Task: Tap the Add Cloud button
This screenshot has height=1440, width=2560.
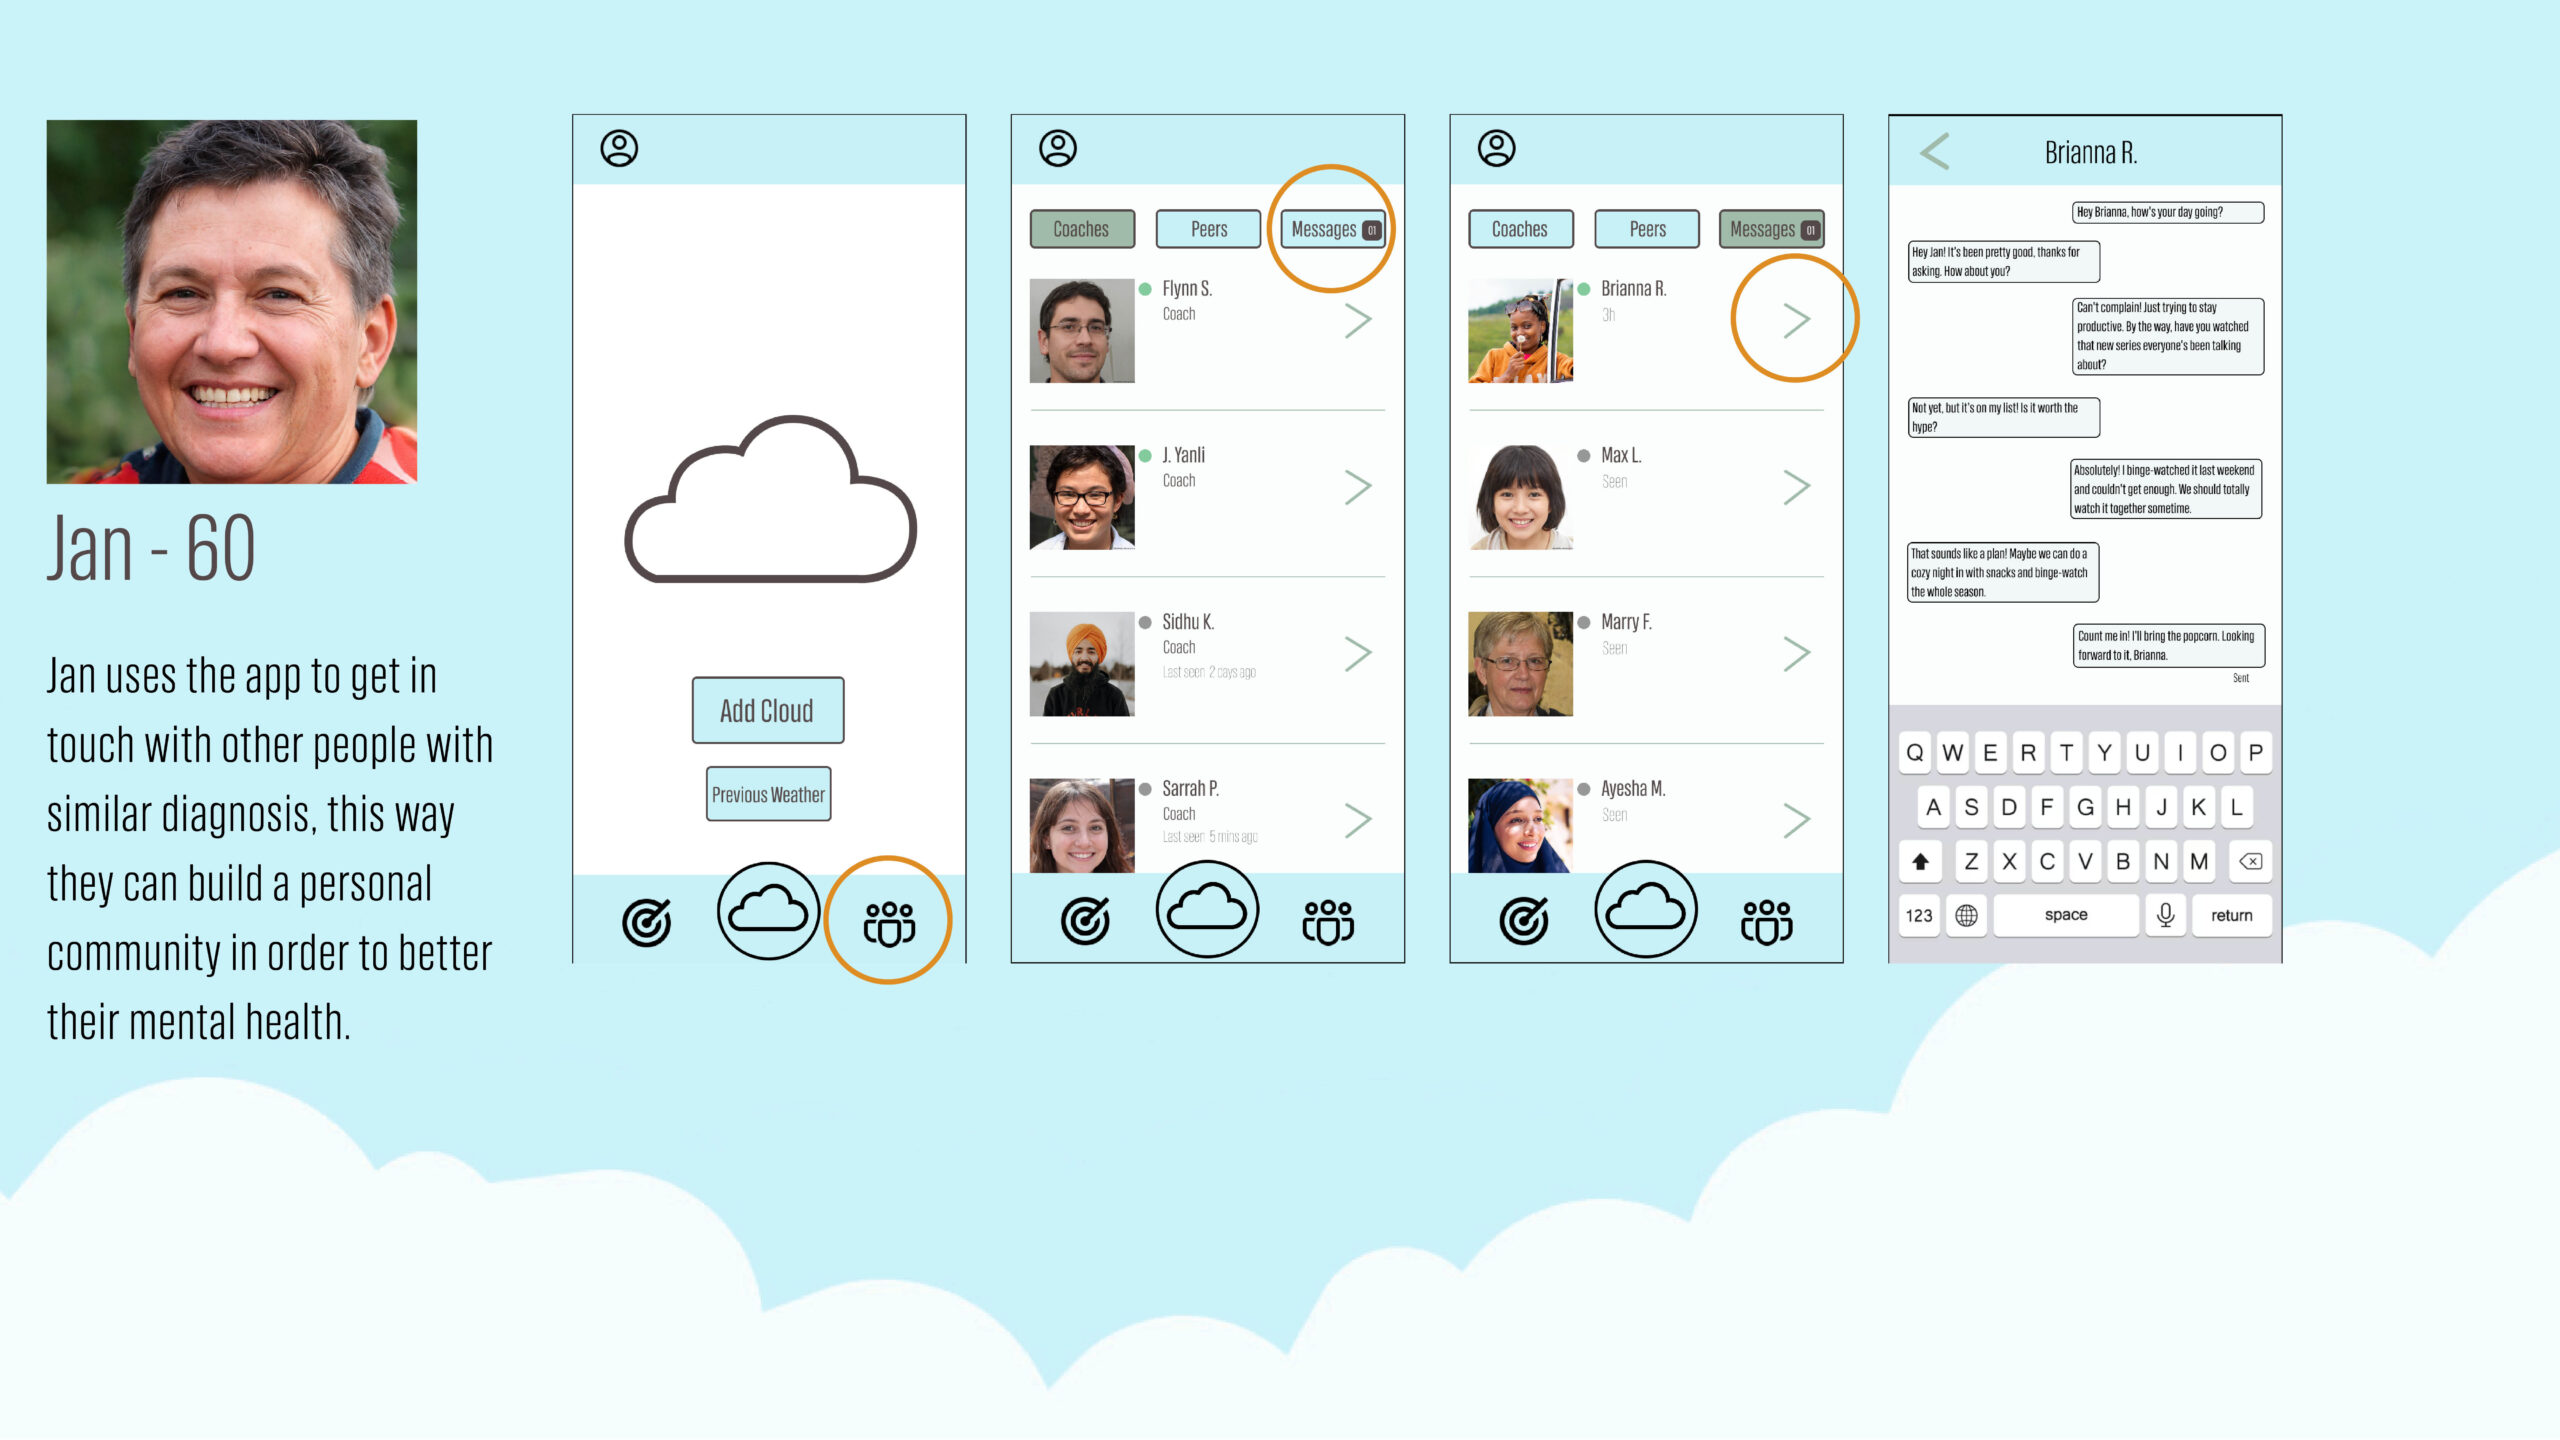Action: [x=765, y=710]
